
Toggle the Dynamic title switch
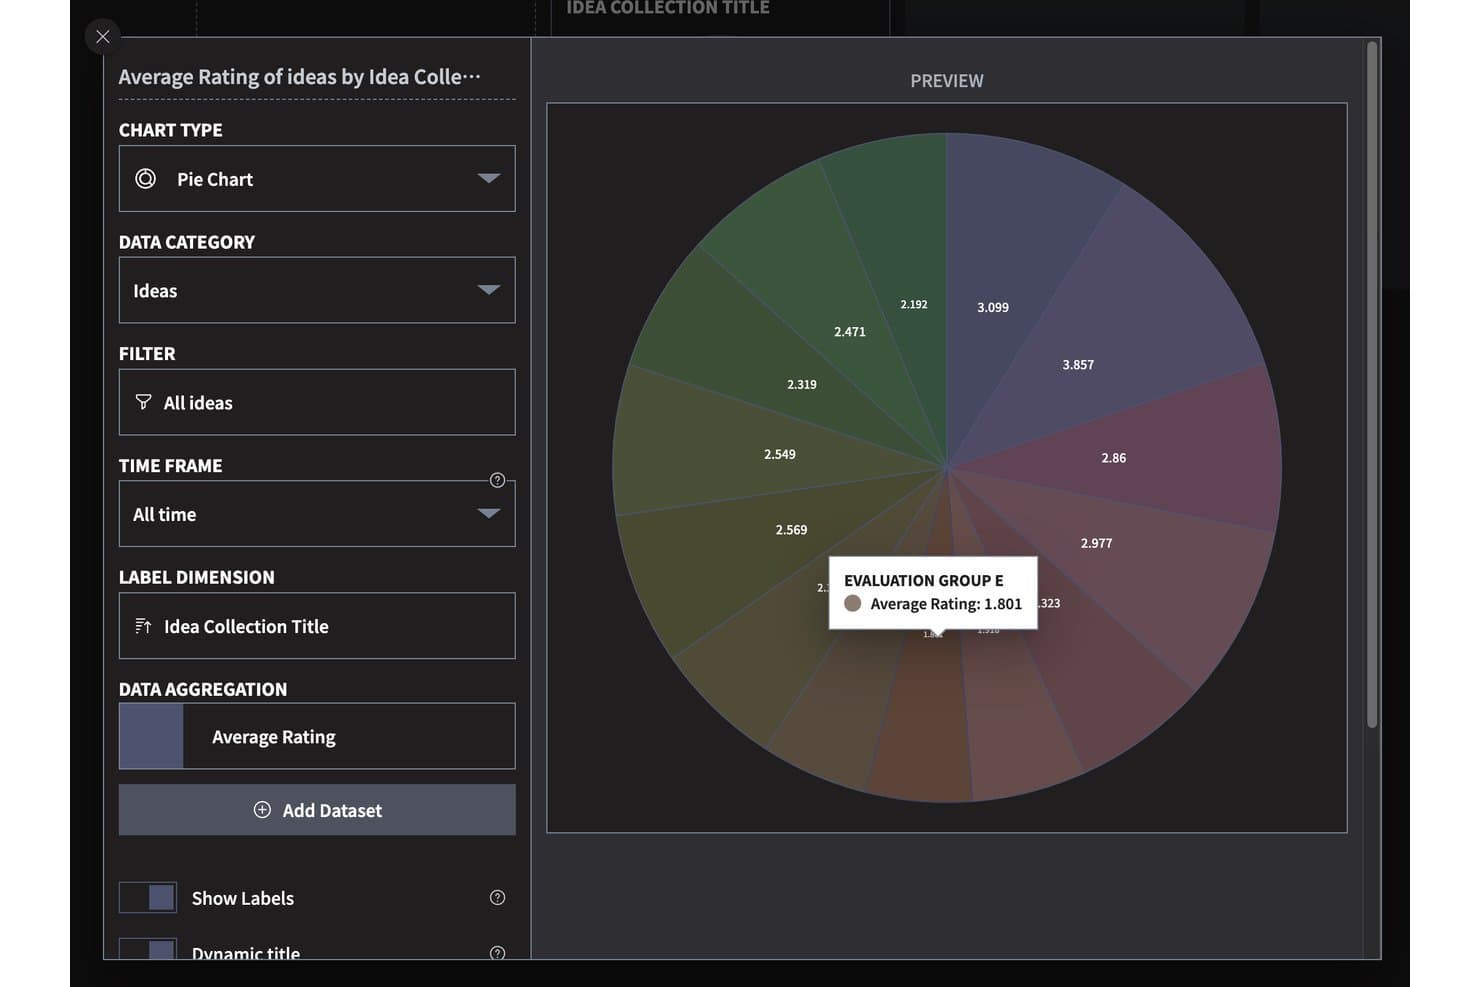[148, 948]
